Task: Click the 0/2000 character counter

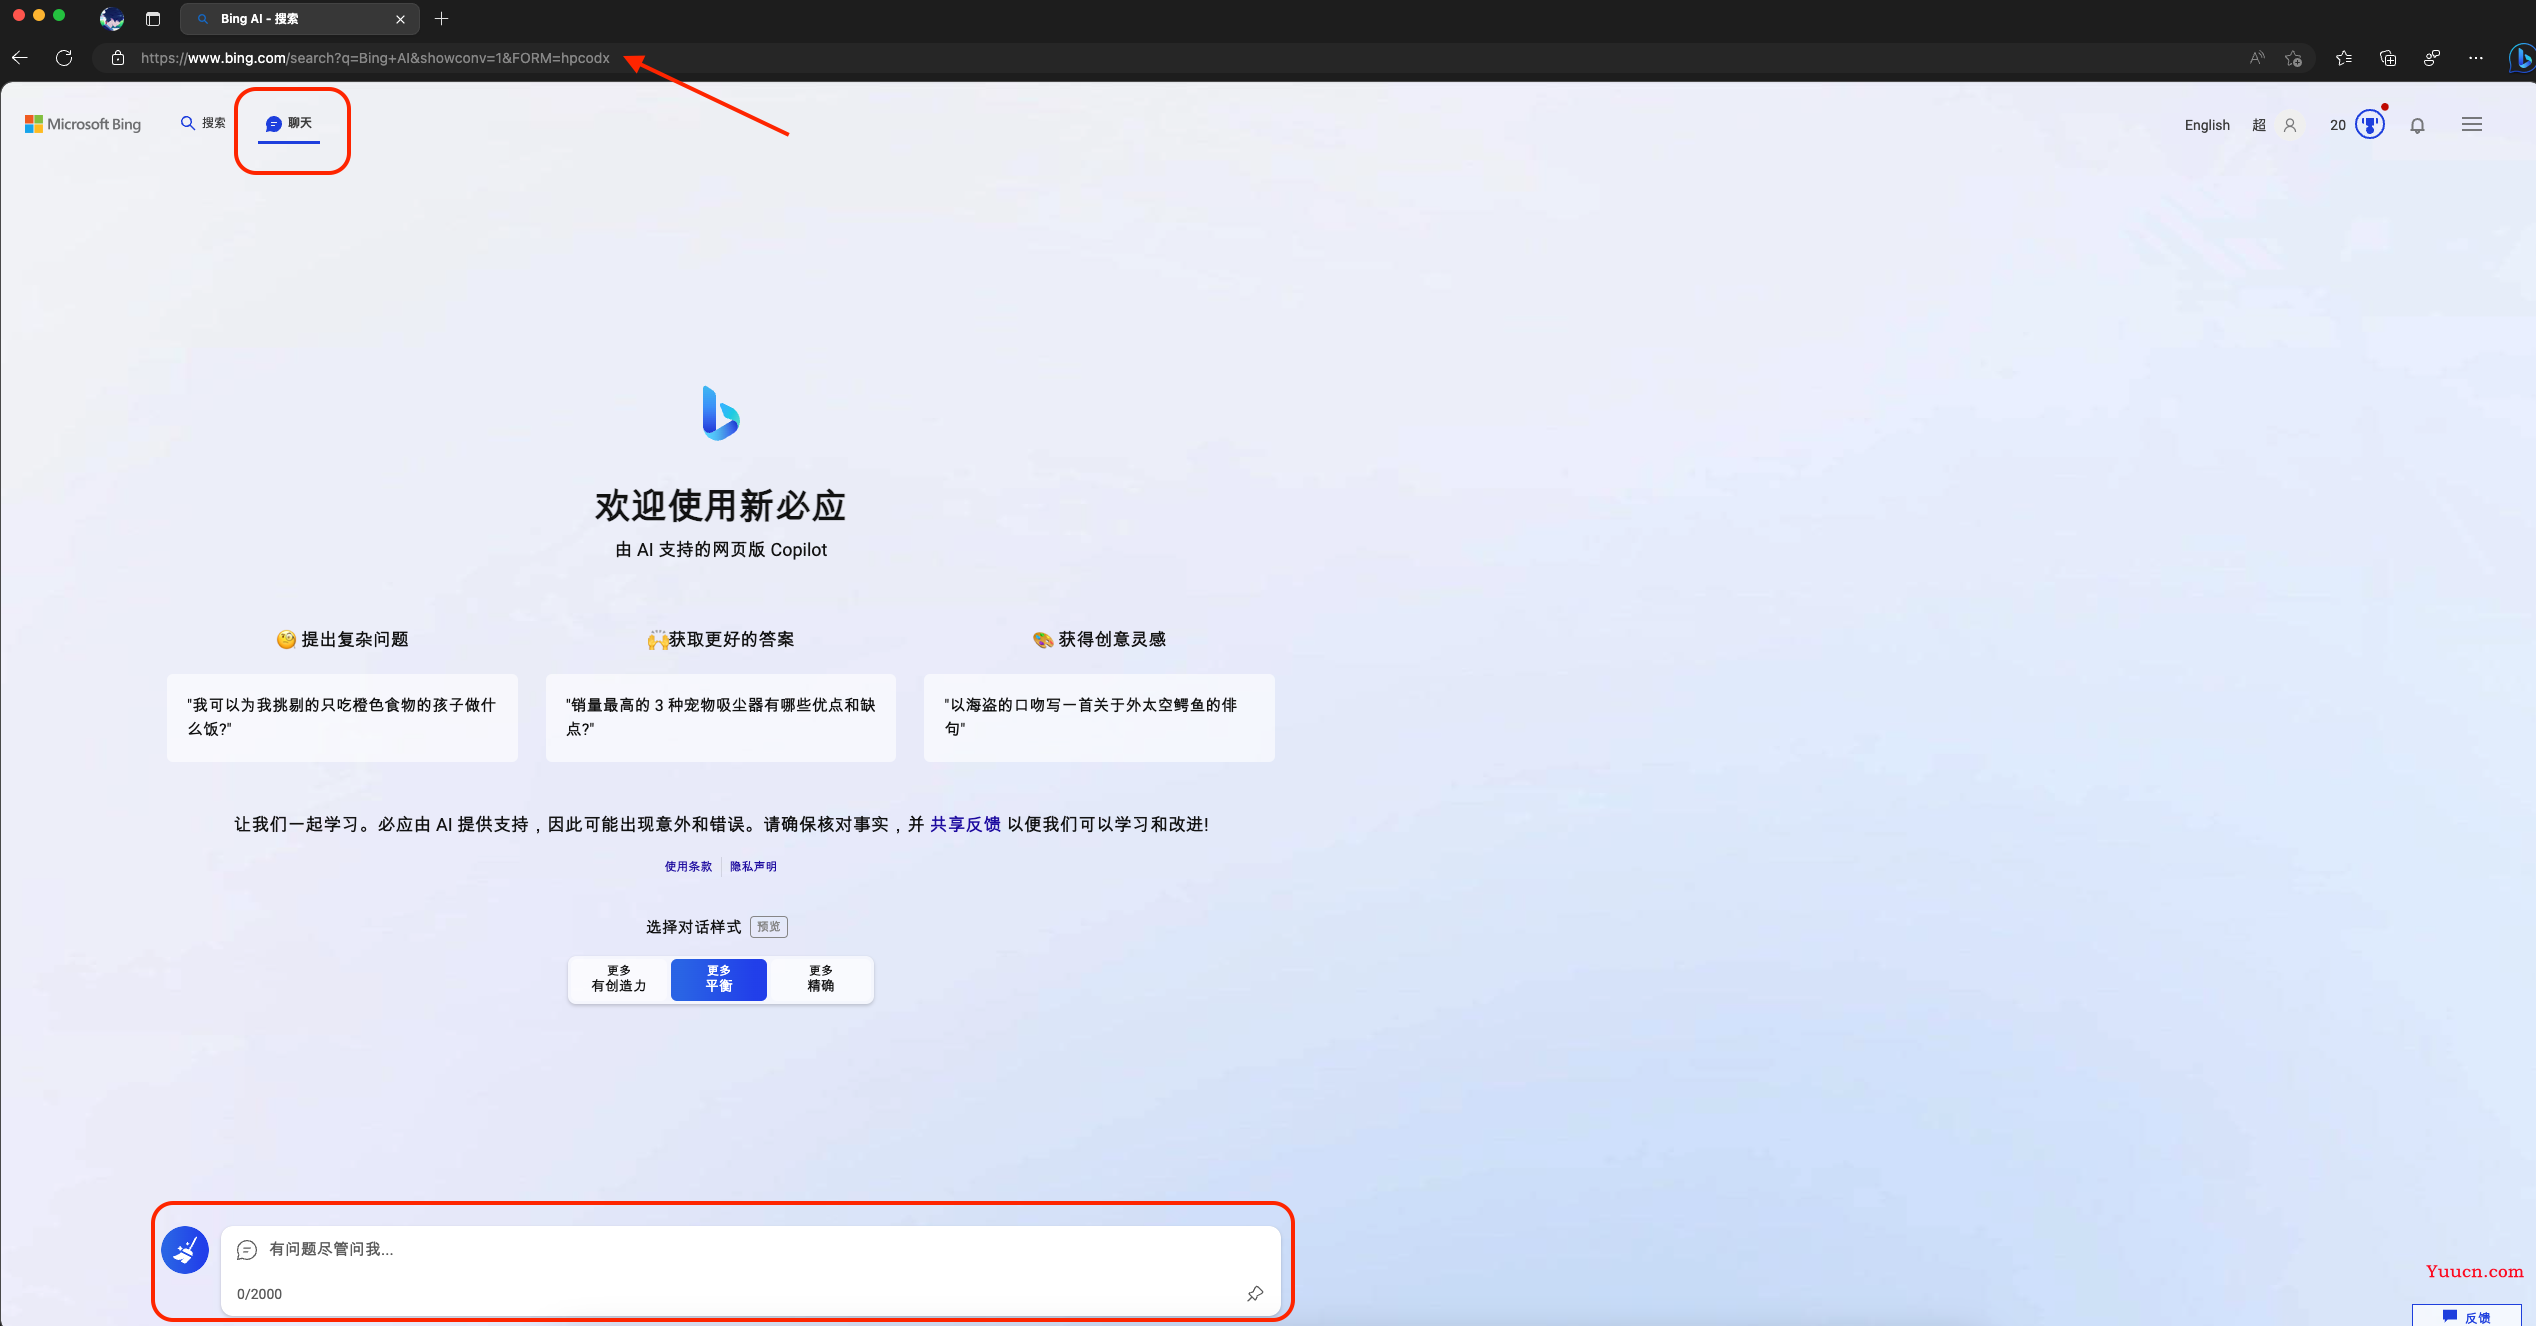Action: point(259,1294)
